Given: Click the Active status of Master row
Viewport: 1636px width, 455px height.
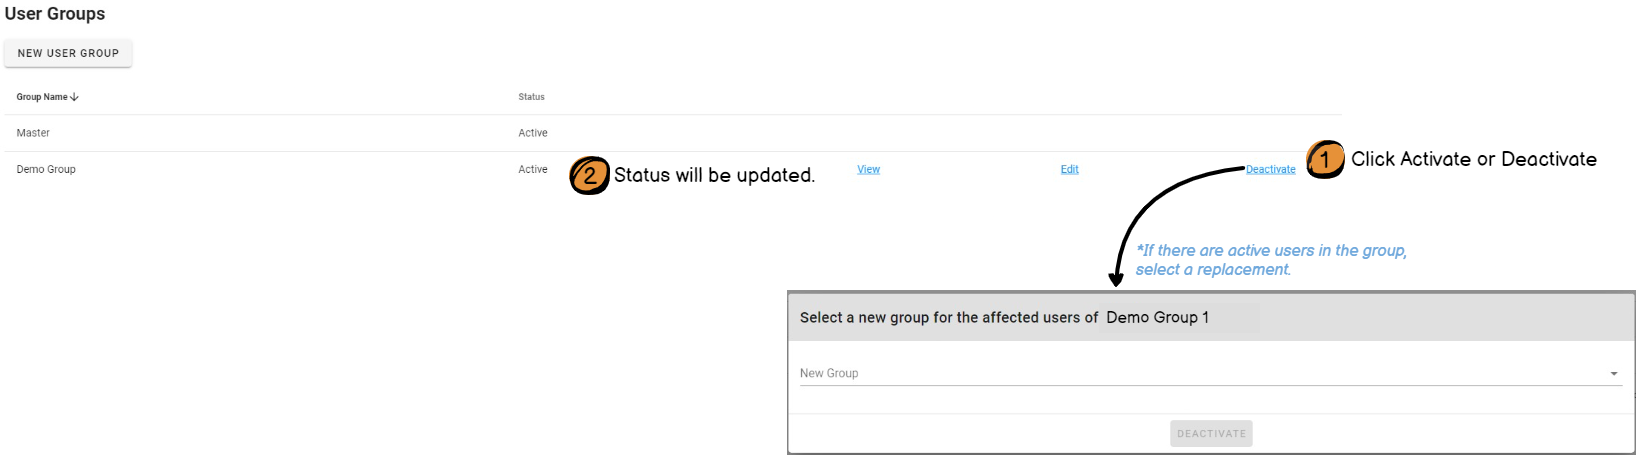Looking at the screenshot, I should tap(533, 133).
